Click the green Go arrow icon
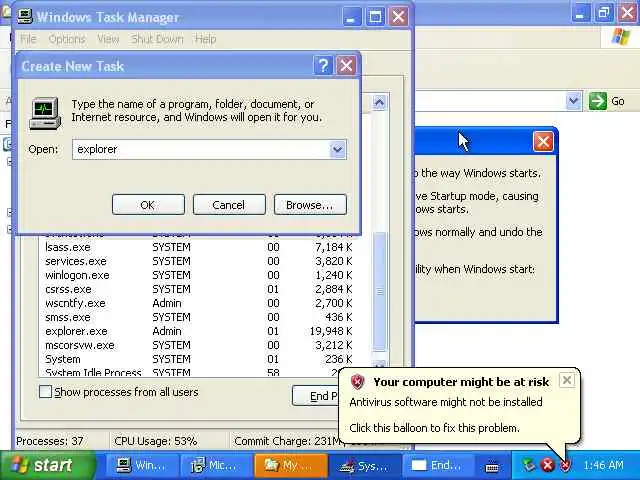Image resolution: width=640 pixels, height=480 pixels. pos(598,101)
